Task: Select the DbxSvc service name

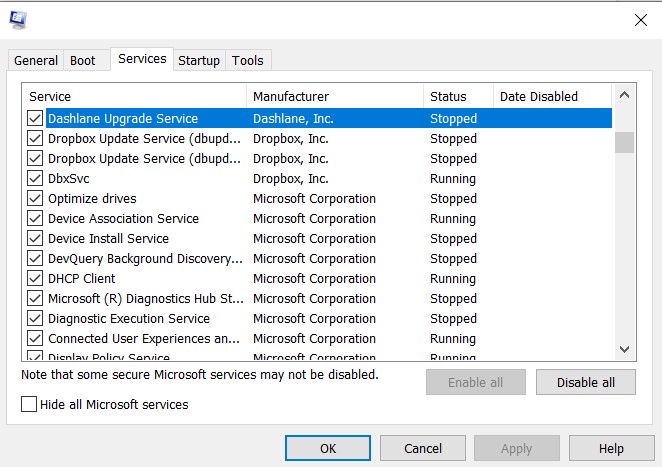Action: coord(69,179)
